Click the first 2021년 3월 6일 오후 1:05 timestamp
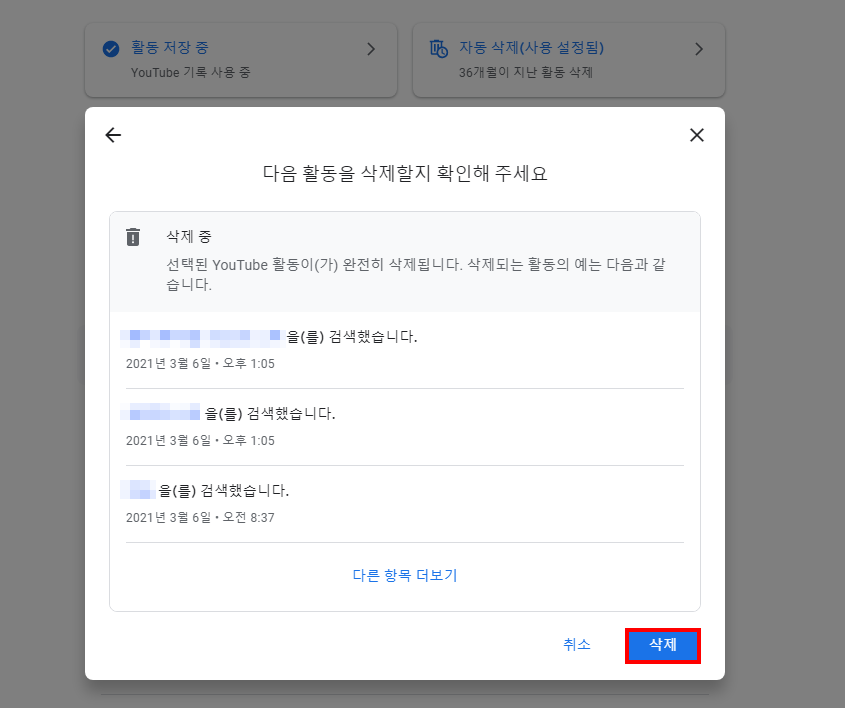Image resolution: width=845 pixels, height=708 pixels. (x=200, y=364)
